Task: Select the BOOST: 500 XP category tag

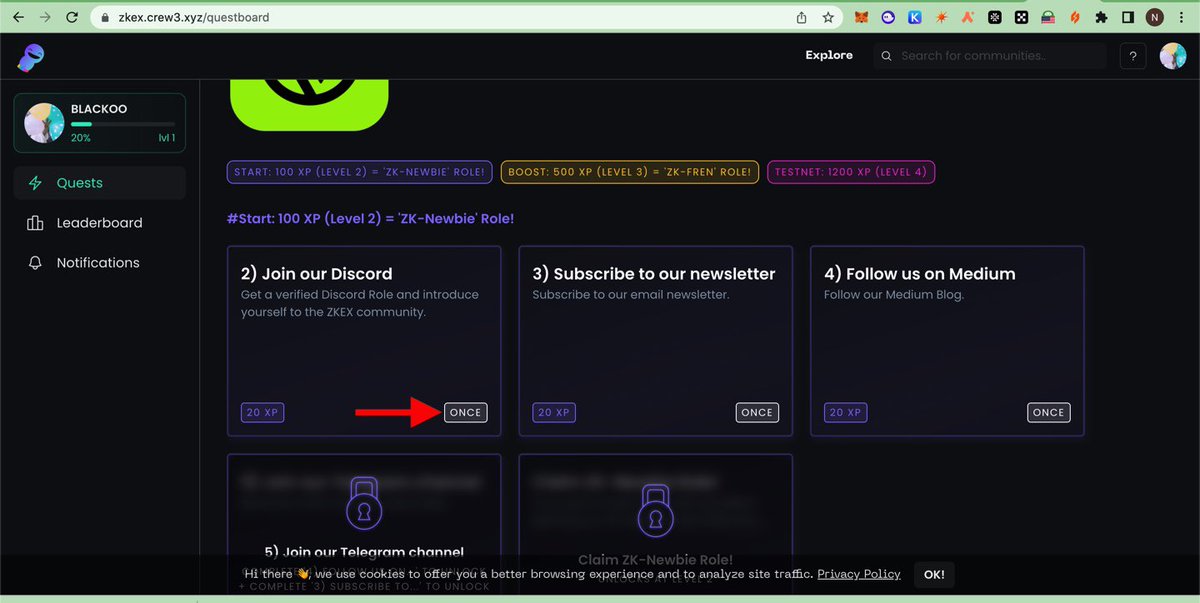Action: point(630,172)
